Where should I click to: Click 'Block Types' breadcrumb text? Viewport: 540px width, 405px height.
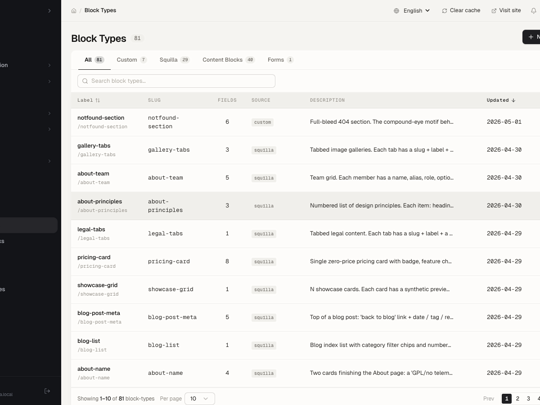(x=100, y=11)
